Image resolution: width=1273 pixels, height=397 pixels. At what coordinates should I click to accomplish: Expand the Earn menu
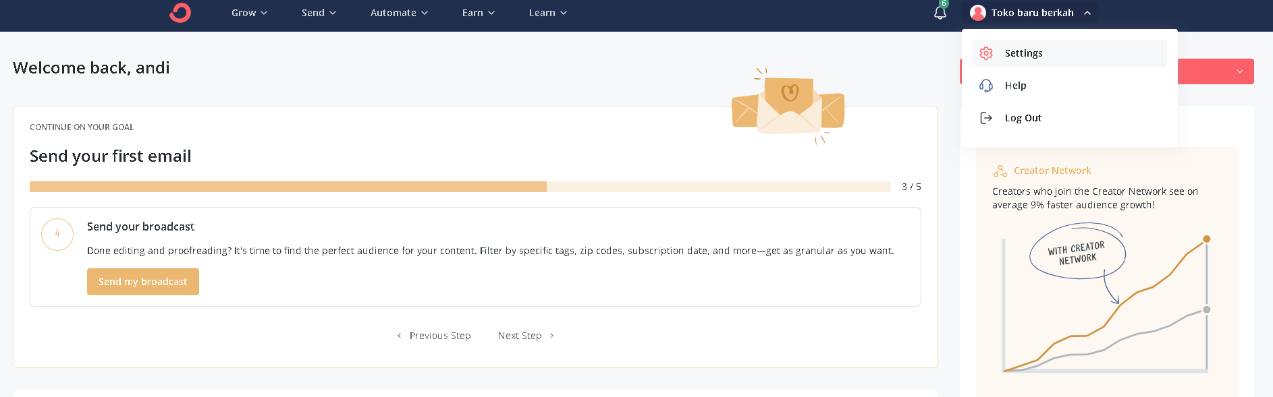[x=478, y=13]
